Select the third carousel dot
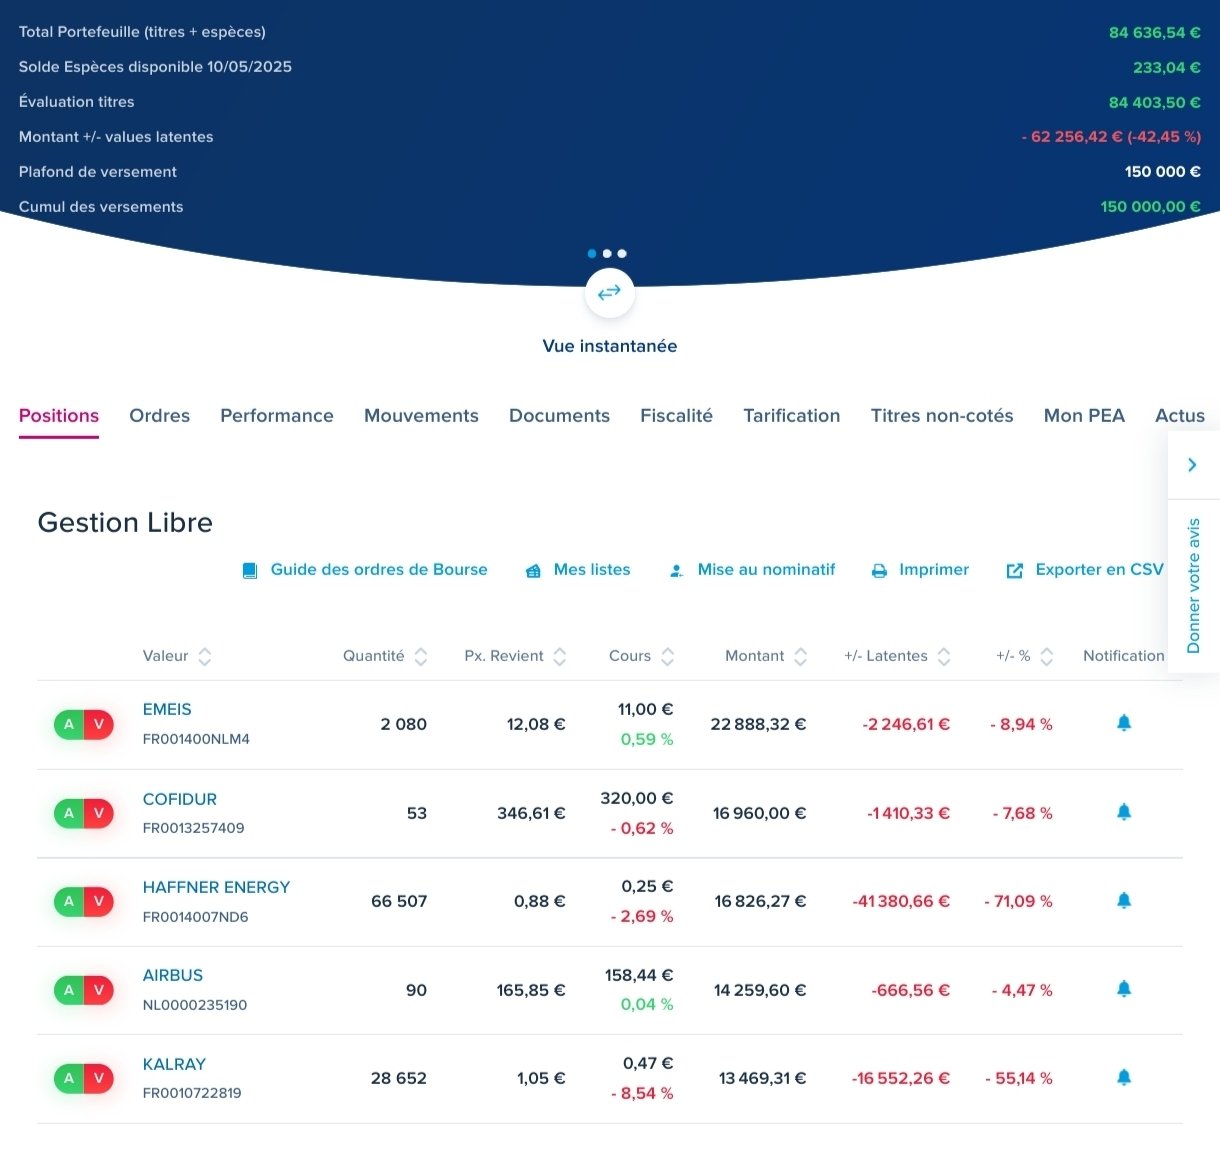Viewport: 1220px width, 1151px height. [622, 254]
